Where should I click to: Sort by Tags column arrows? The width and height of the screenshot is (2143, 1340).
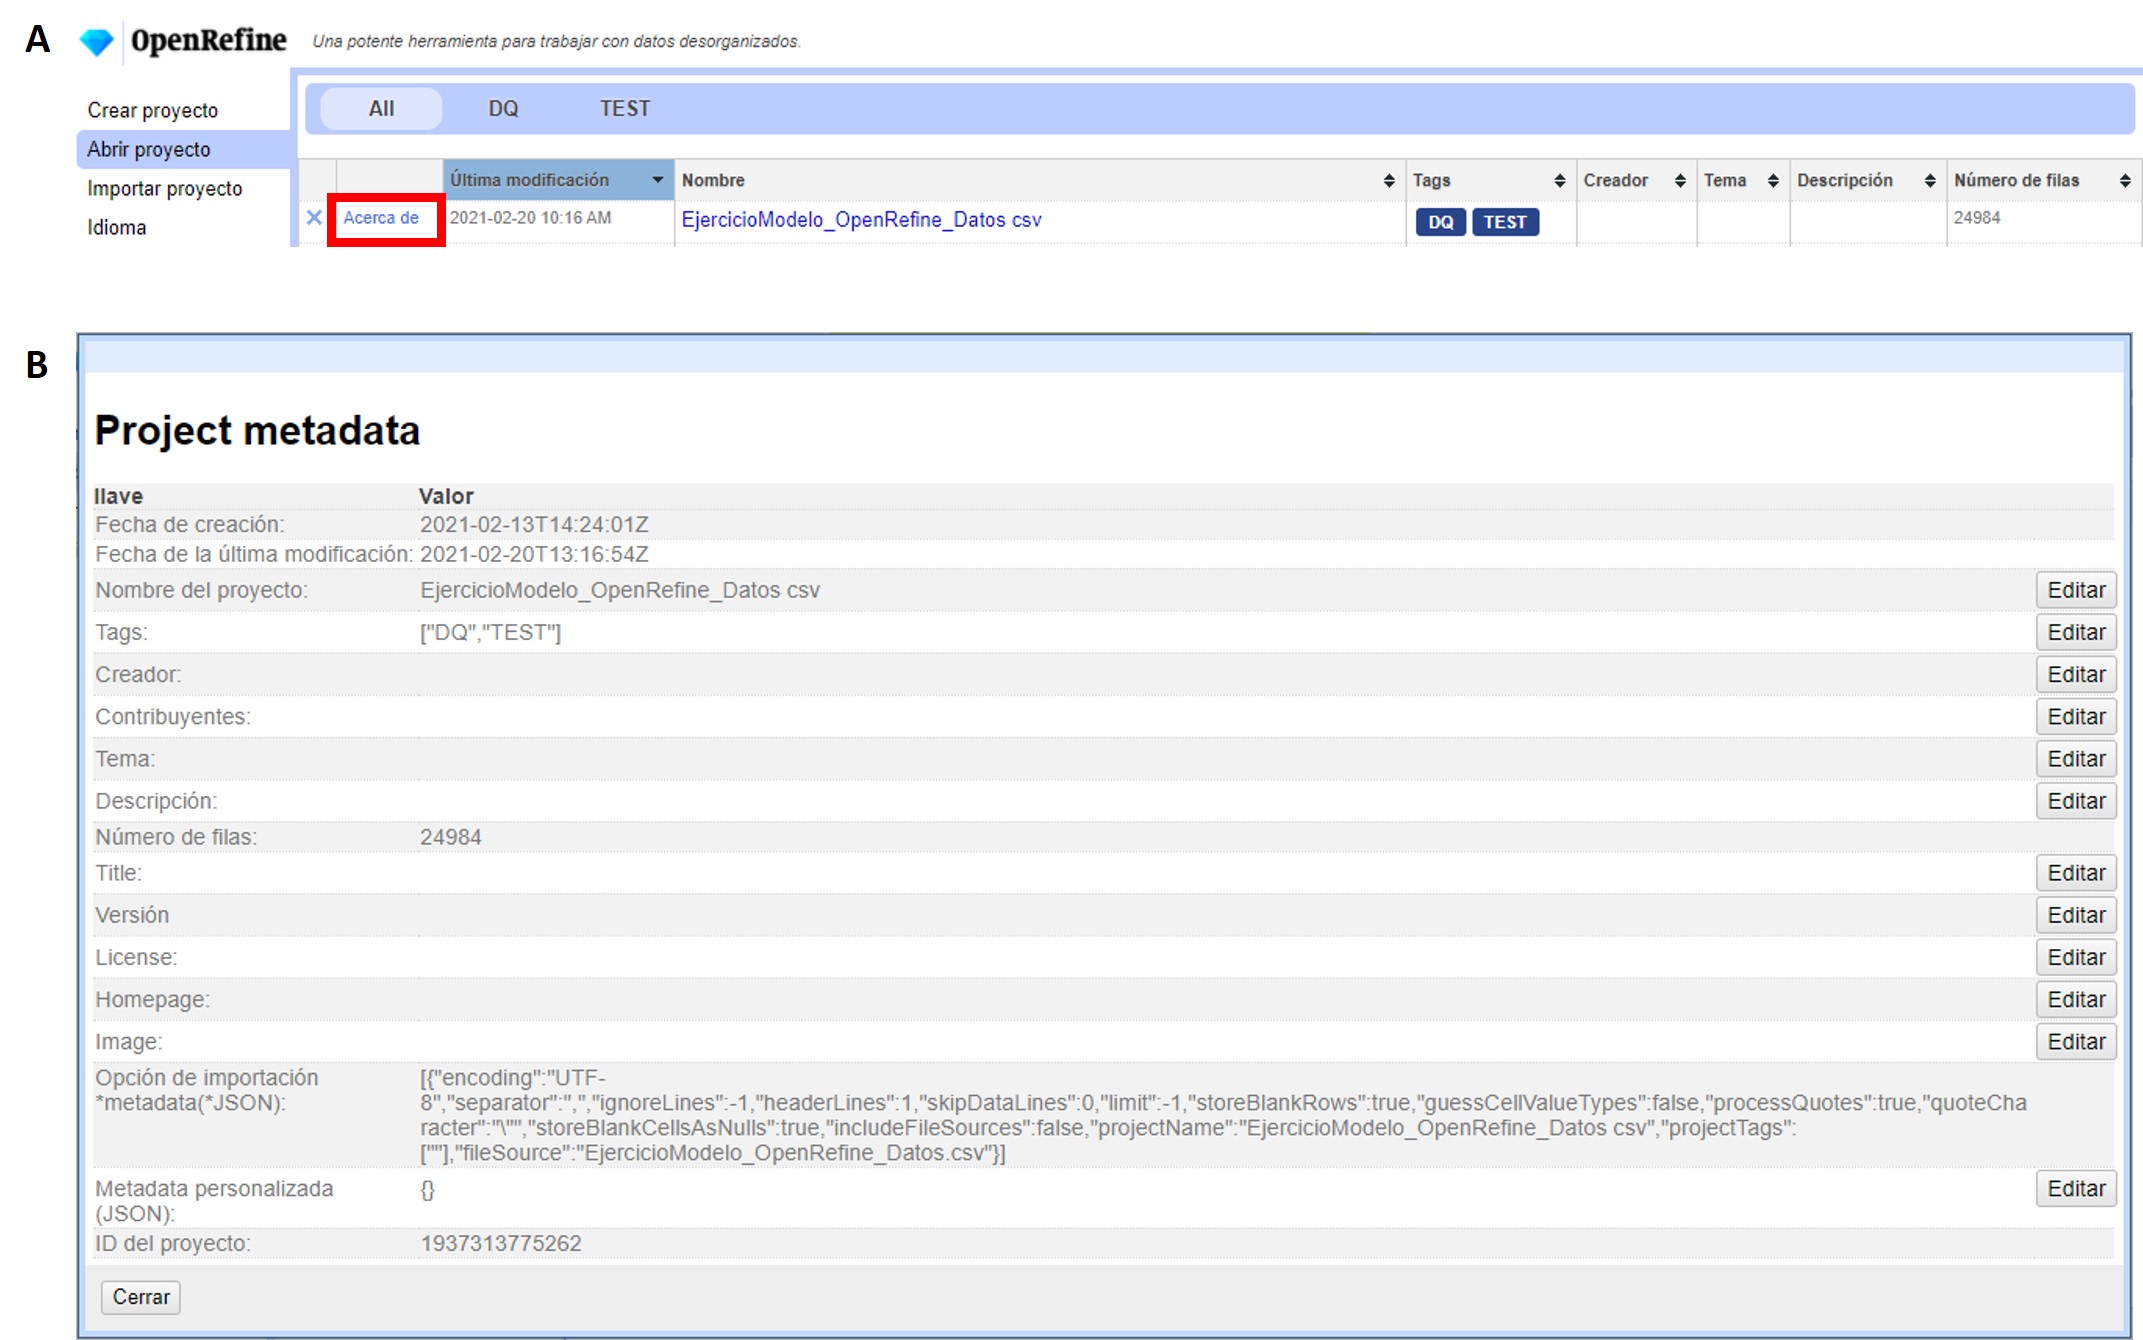point(1560,180)
